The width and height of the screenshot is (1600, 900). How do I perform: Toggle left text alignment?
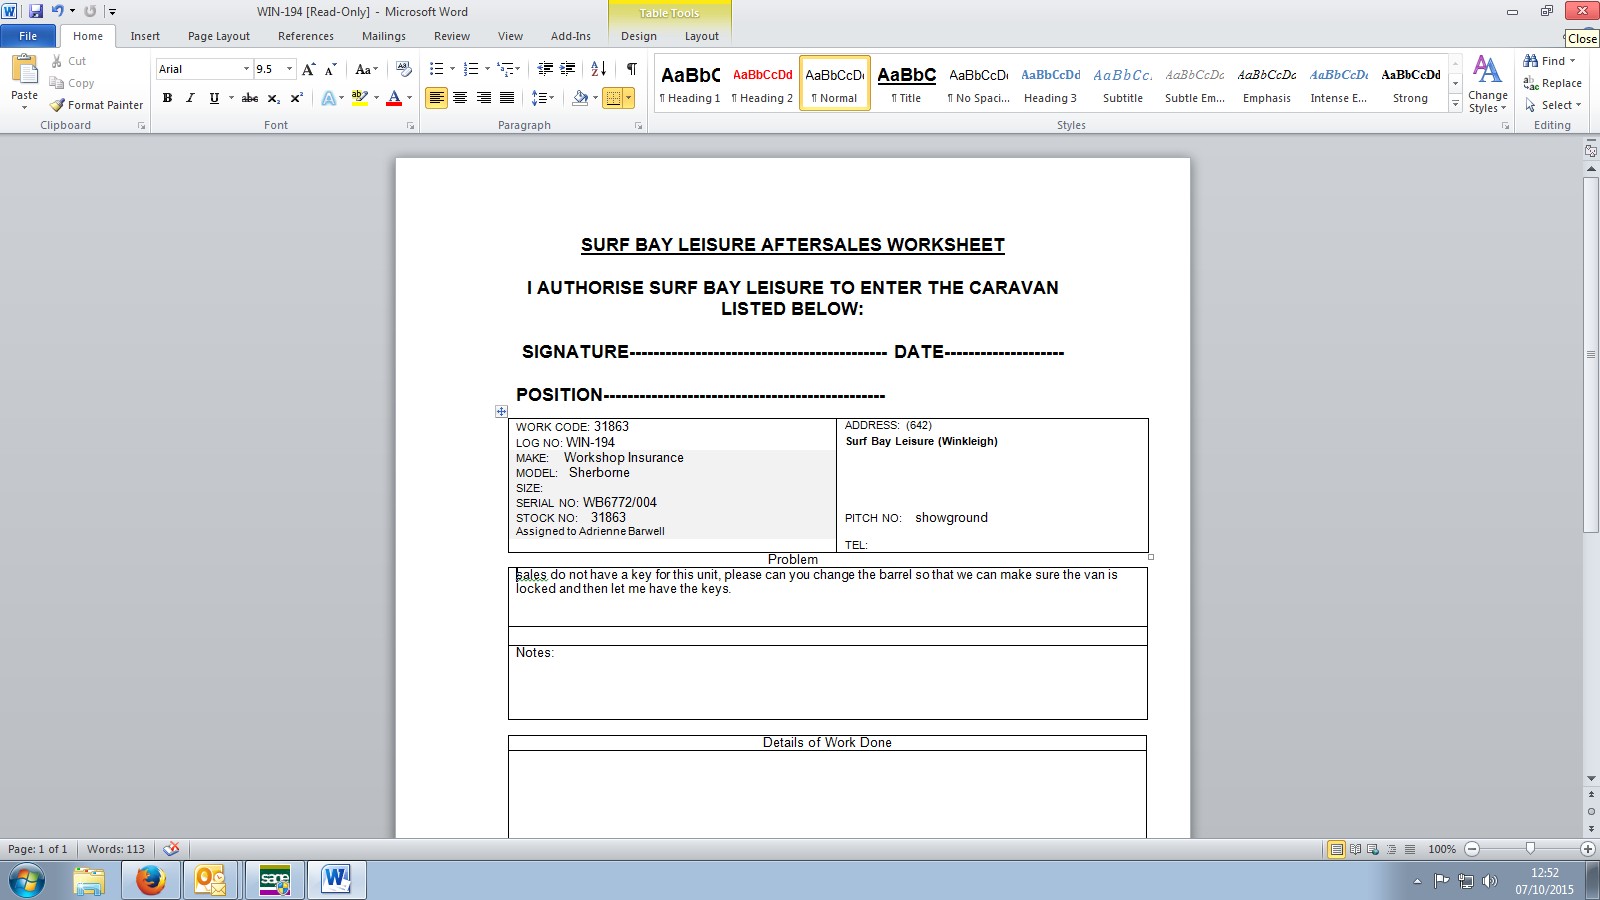[x=436, y=98]
